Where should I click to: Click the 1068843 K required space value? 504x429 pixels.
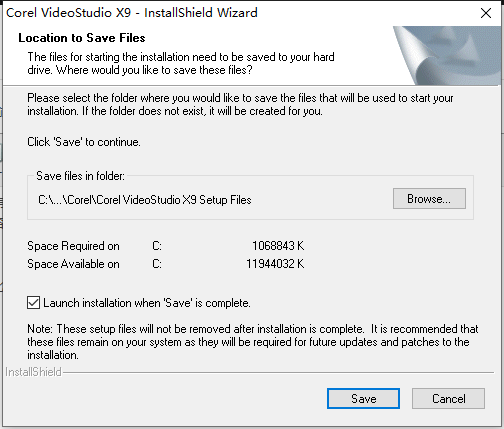coord(278,246)
